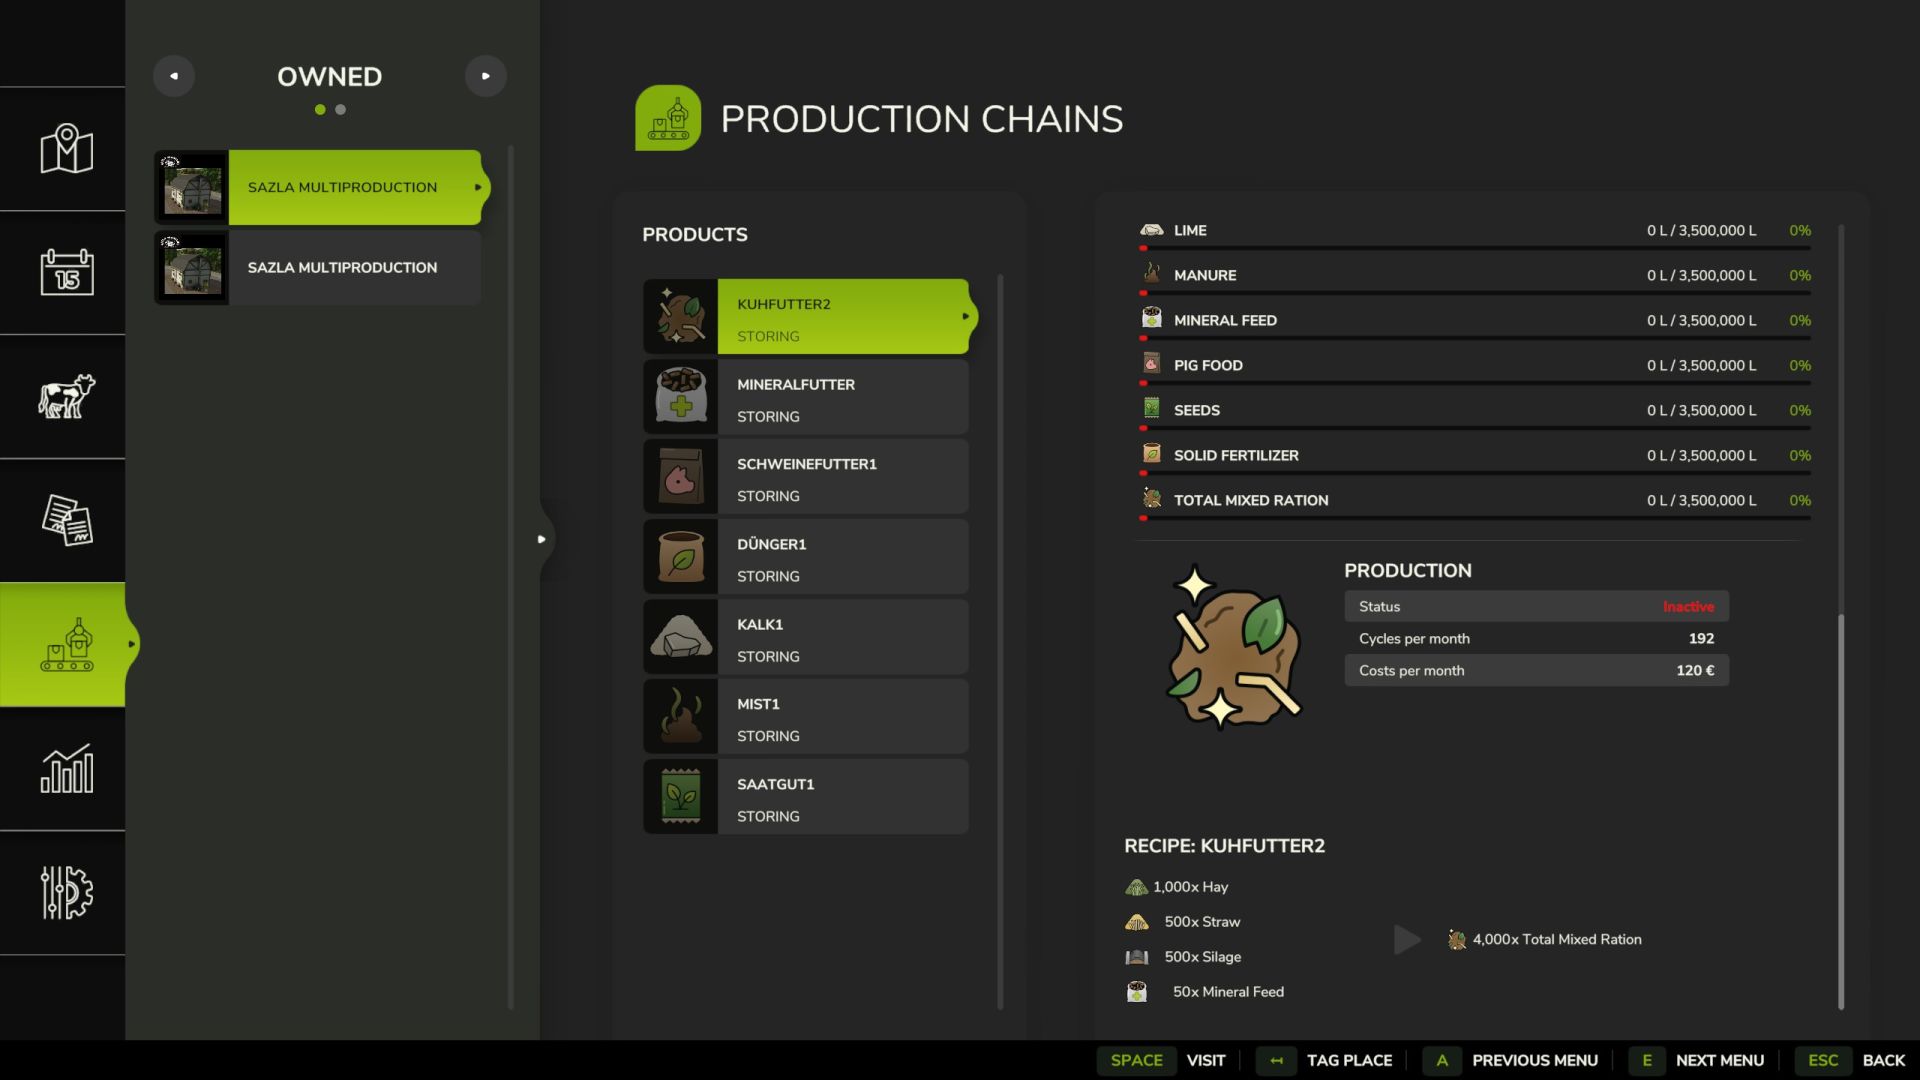Collapse side panel with middle arrow handle
Screen dimensions: 1920x1080
pos(541,539)
